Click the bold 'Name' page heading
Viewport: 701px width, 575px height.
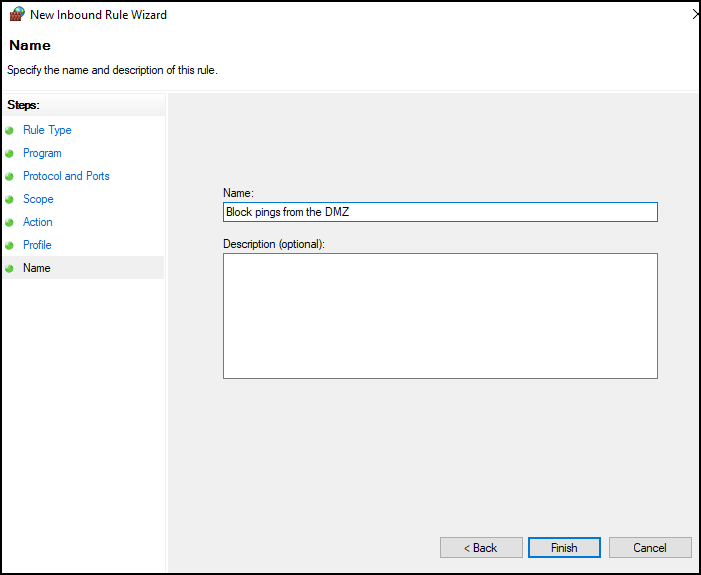pos(30,45)
